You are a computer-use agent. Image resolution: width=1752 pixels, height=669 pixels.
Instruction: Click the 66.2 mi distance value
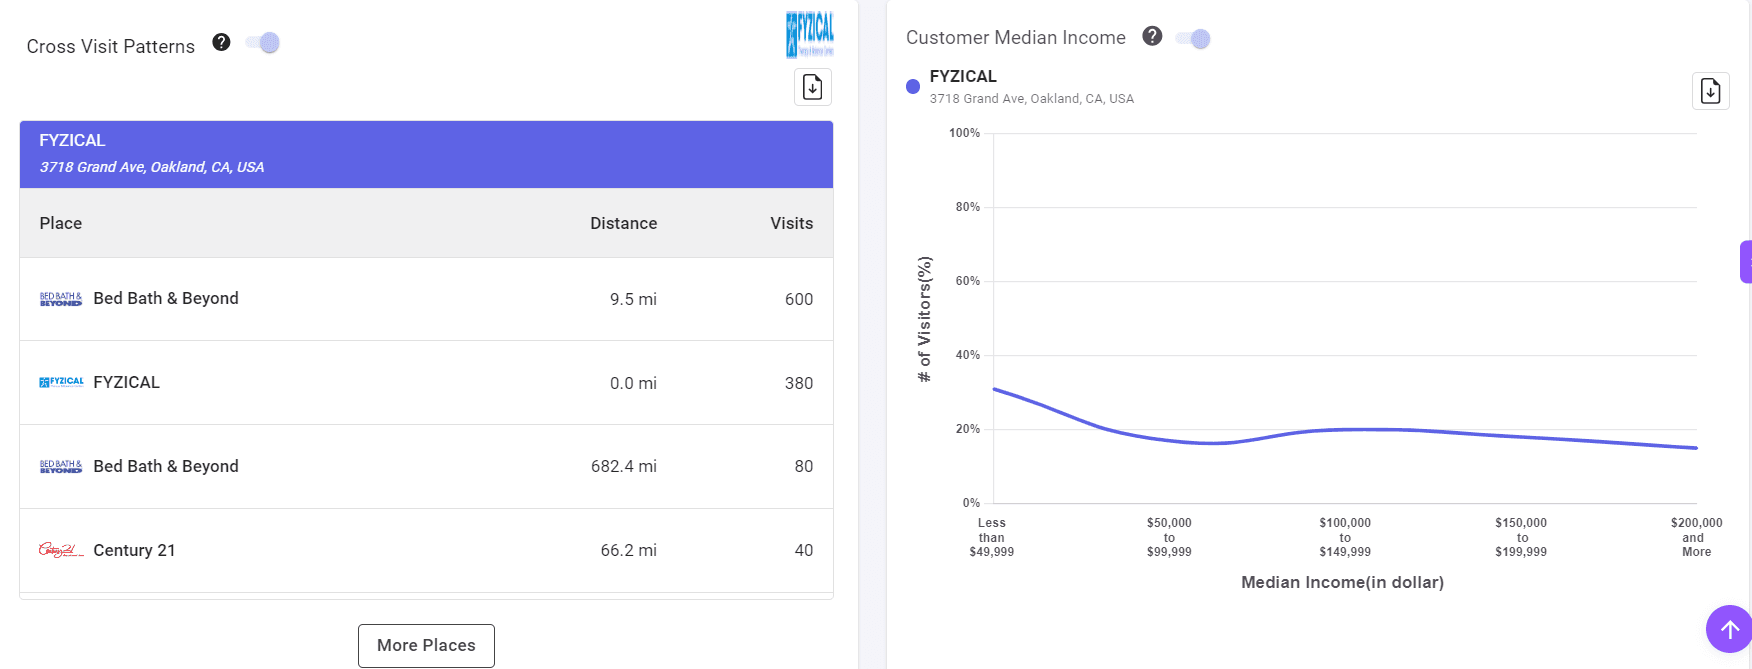tap(629, 550)
